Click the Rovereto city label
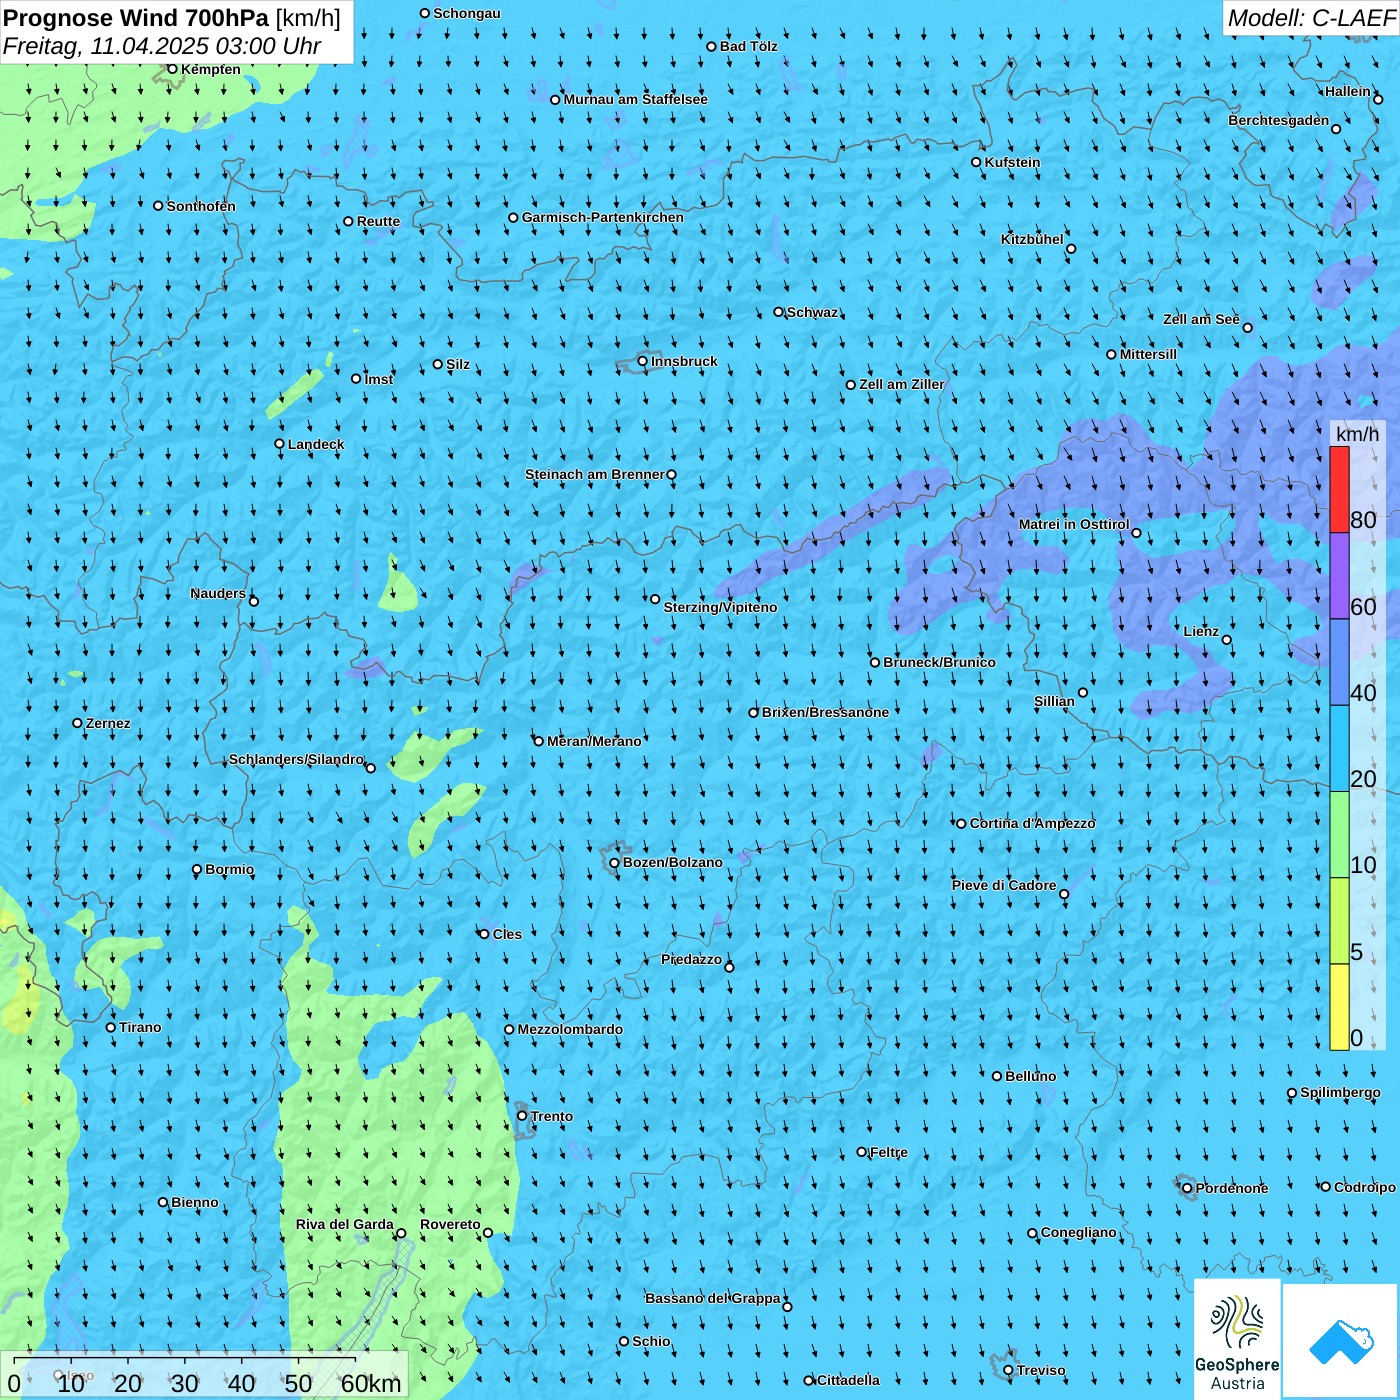Viewport: 1400px width, 1400px height. click(450, 1224)
